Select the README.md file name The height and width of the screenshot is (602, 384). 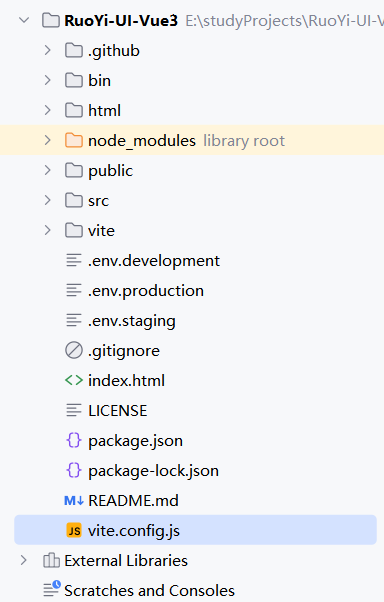coord(133,501)
